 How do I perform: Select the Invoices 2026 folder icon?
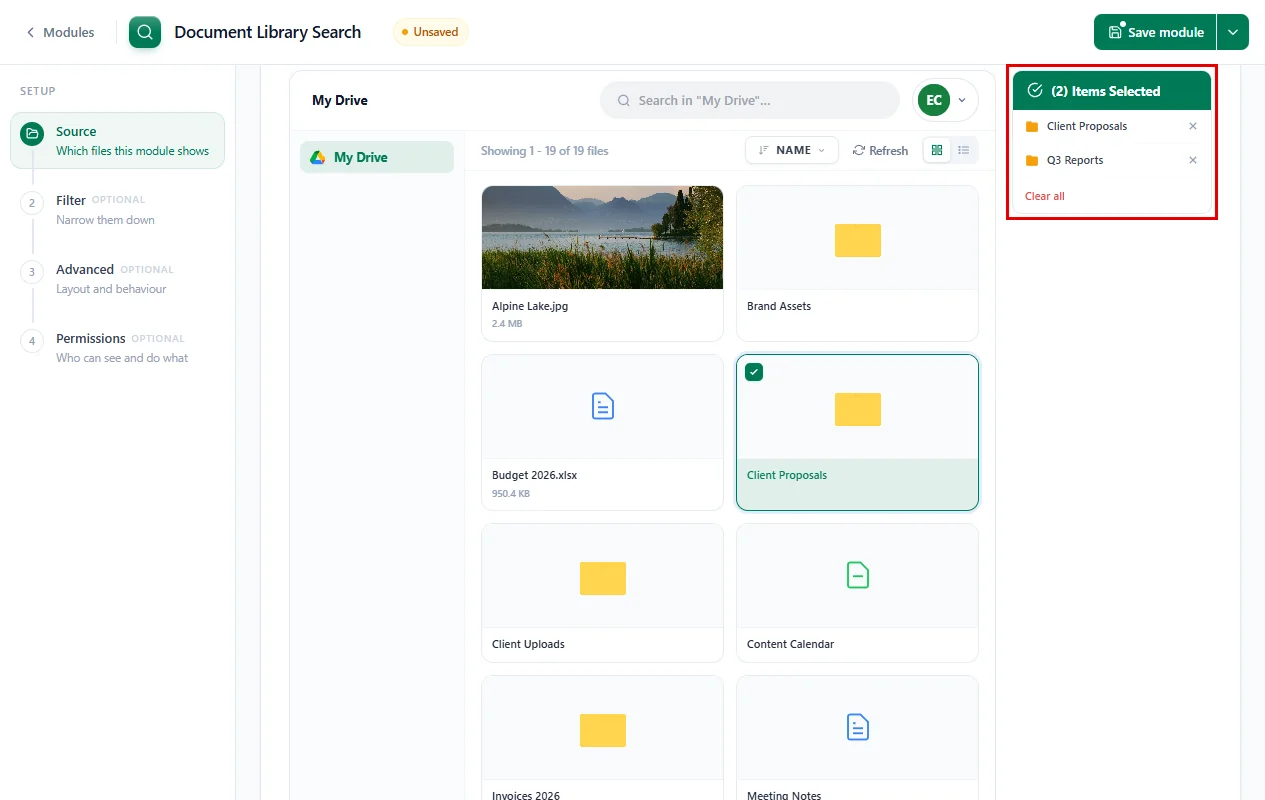click(602, 730)
